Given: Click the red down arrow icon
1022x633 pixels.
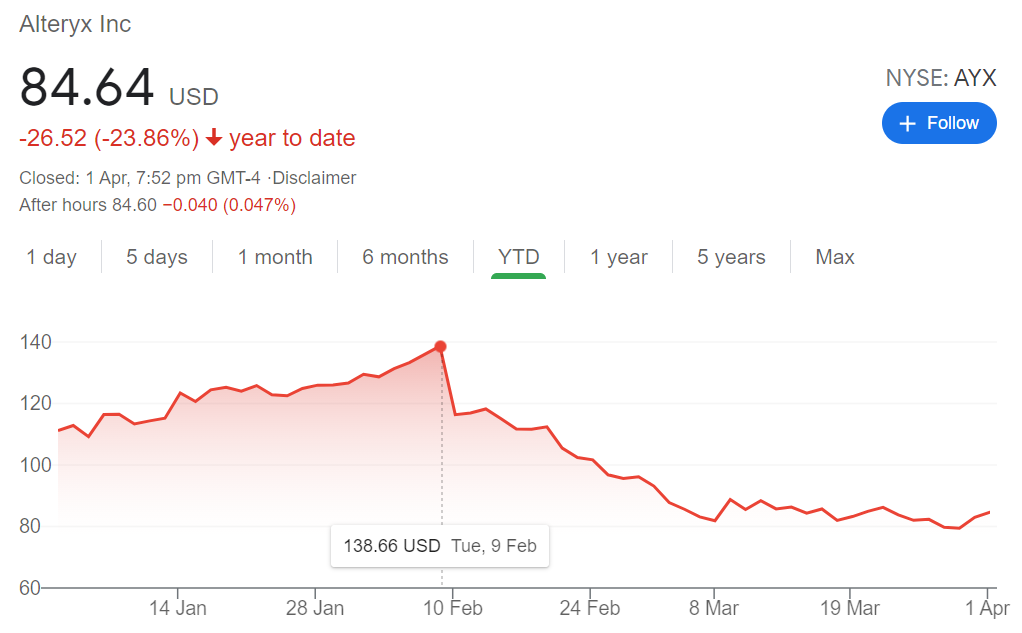Looking at the screenshot, I should (214, 138).
